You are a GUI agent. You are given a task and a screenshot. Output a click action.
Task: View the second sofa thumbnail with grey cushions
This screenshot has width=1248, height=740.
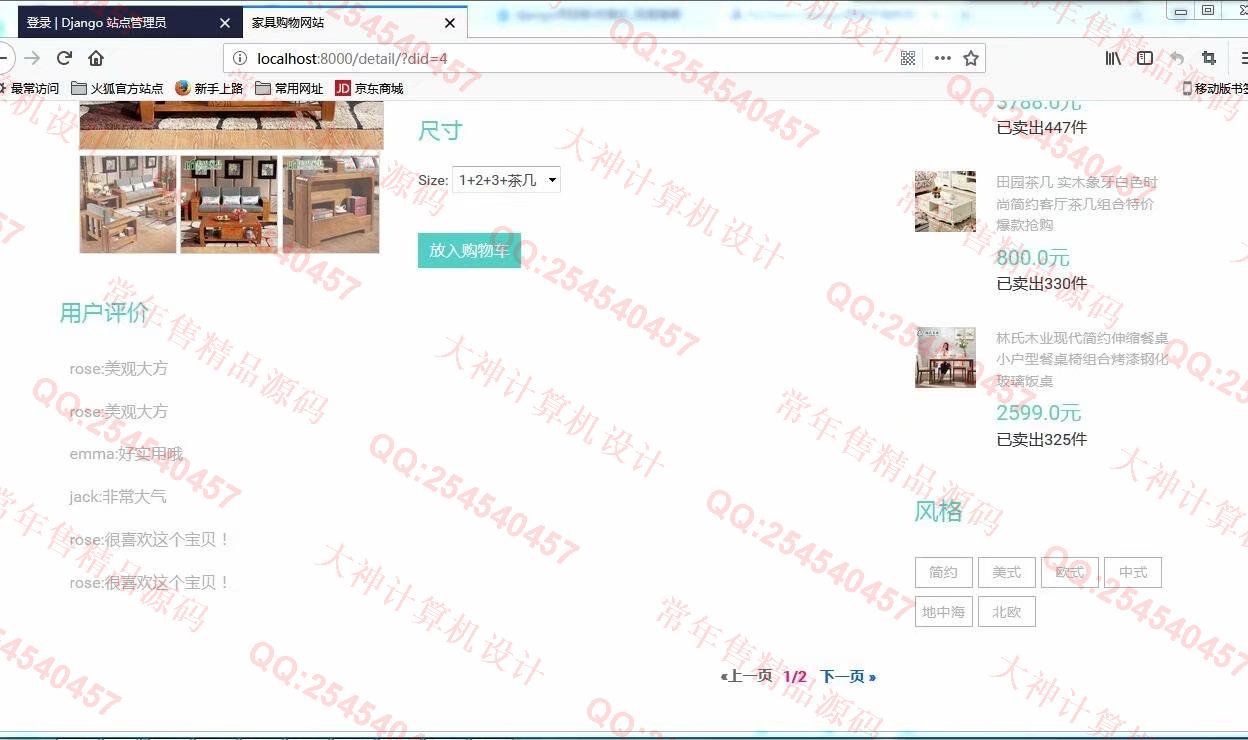[x=229, y=204]
